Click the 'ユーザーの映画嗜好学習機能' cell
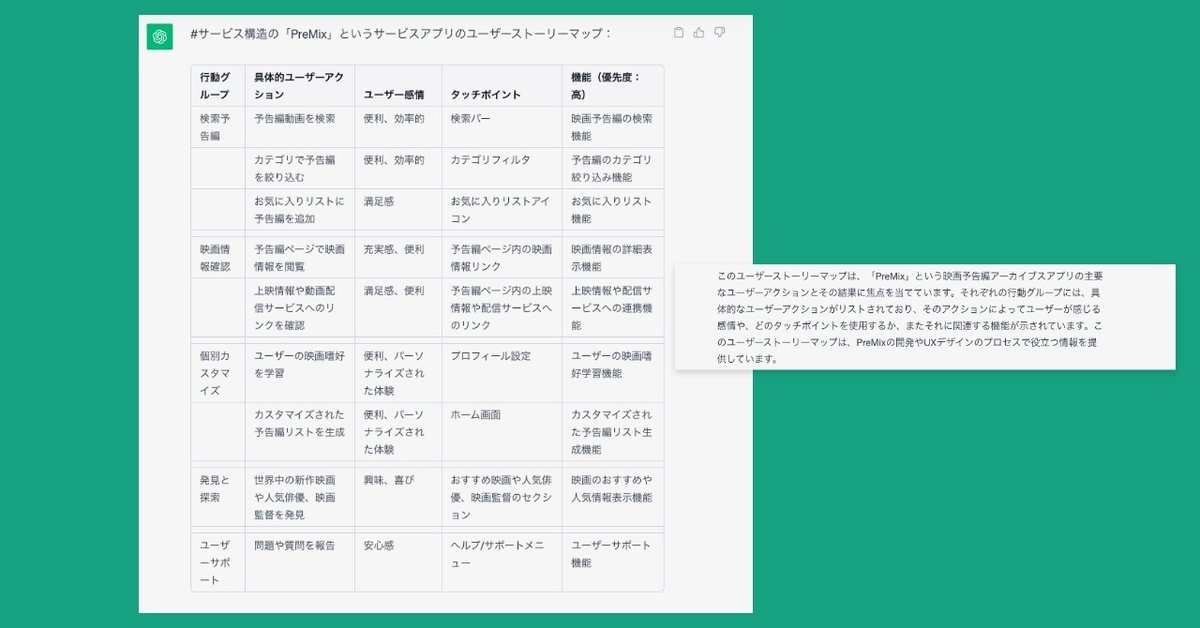Screen dimensions: 1200x628 (x=612, y=373)
